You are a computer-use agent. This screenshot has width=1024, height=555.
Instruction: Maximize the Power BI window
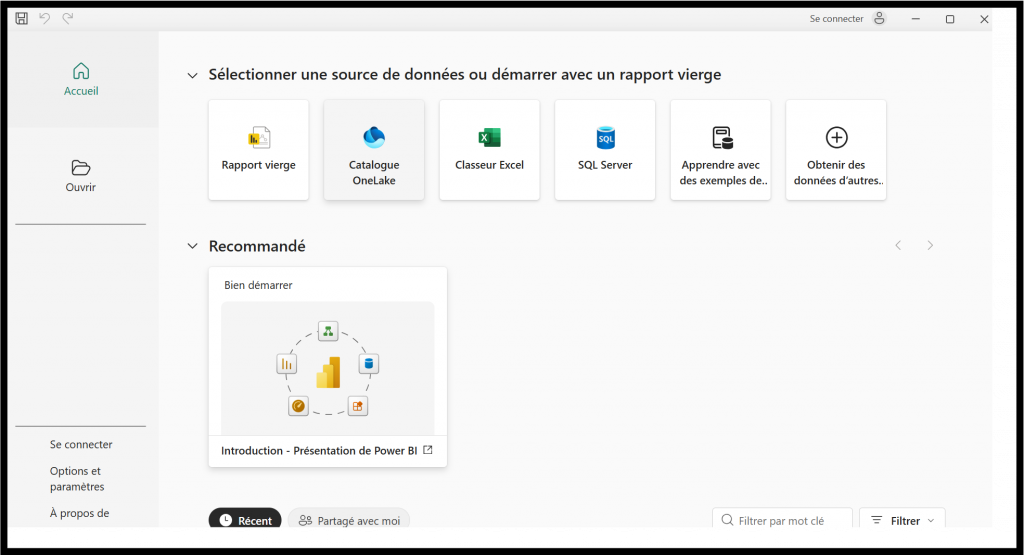(x=950, y=19)
